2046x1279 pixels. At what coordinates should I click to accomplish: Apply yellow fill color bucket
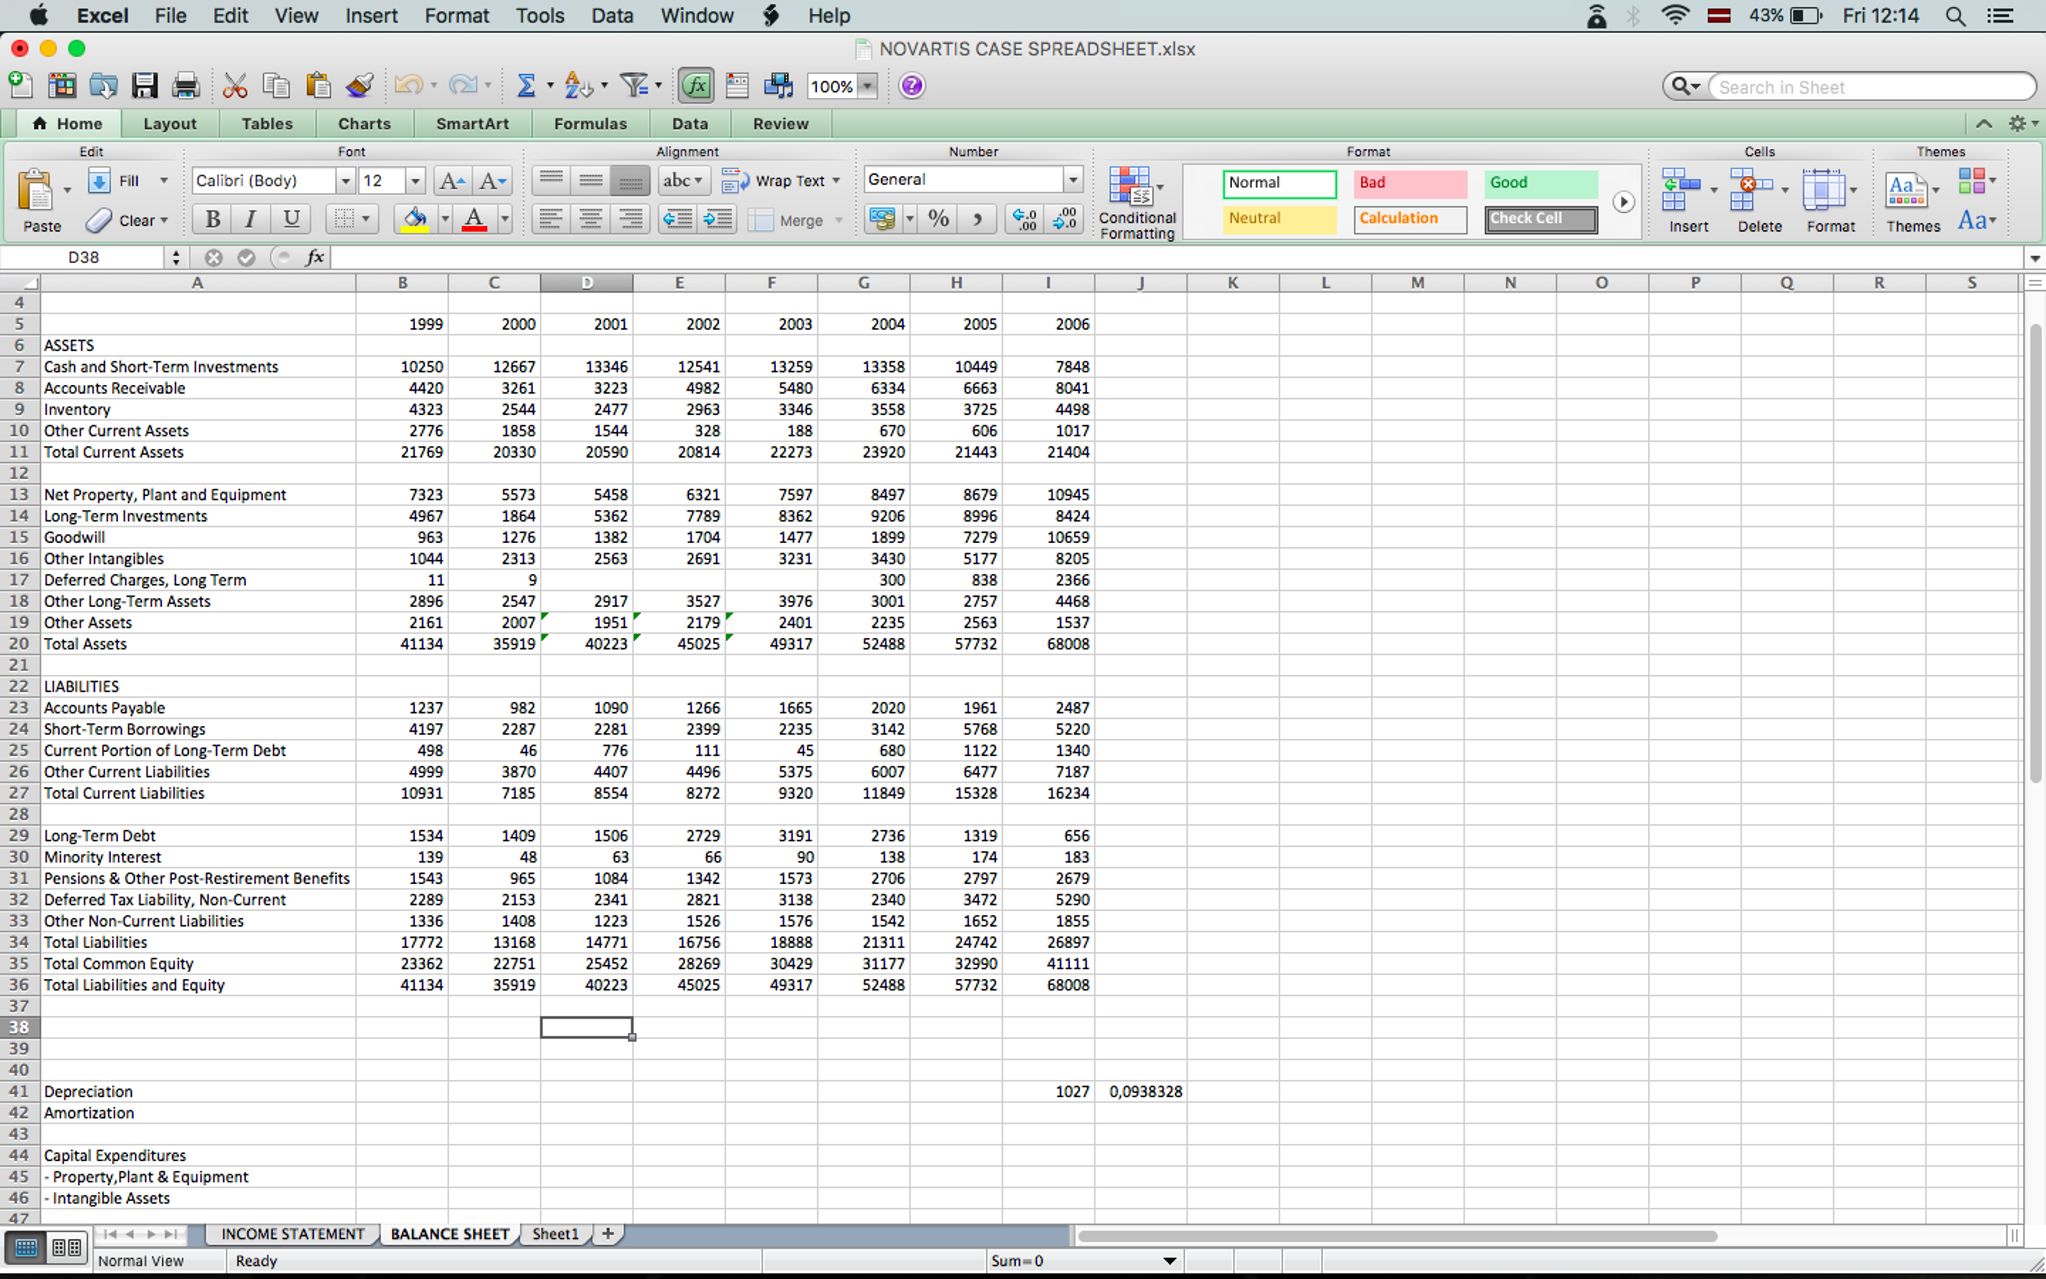click(415, 219)
